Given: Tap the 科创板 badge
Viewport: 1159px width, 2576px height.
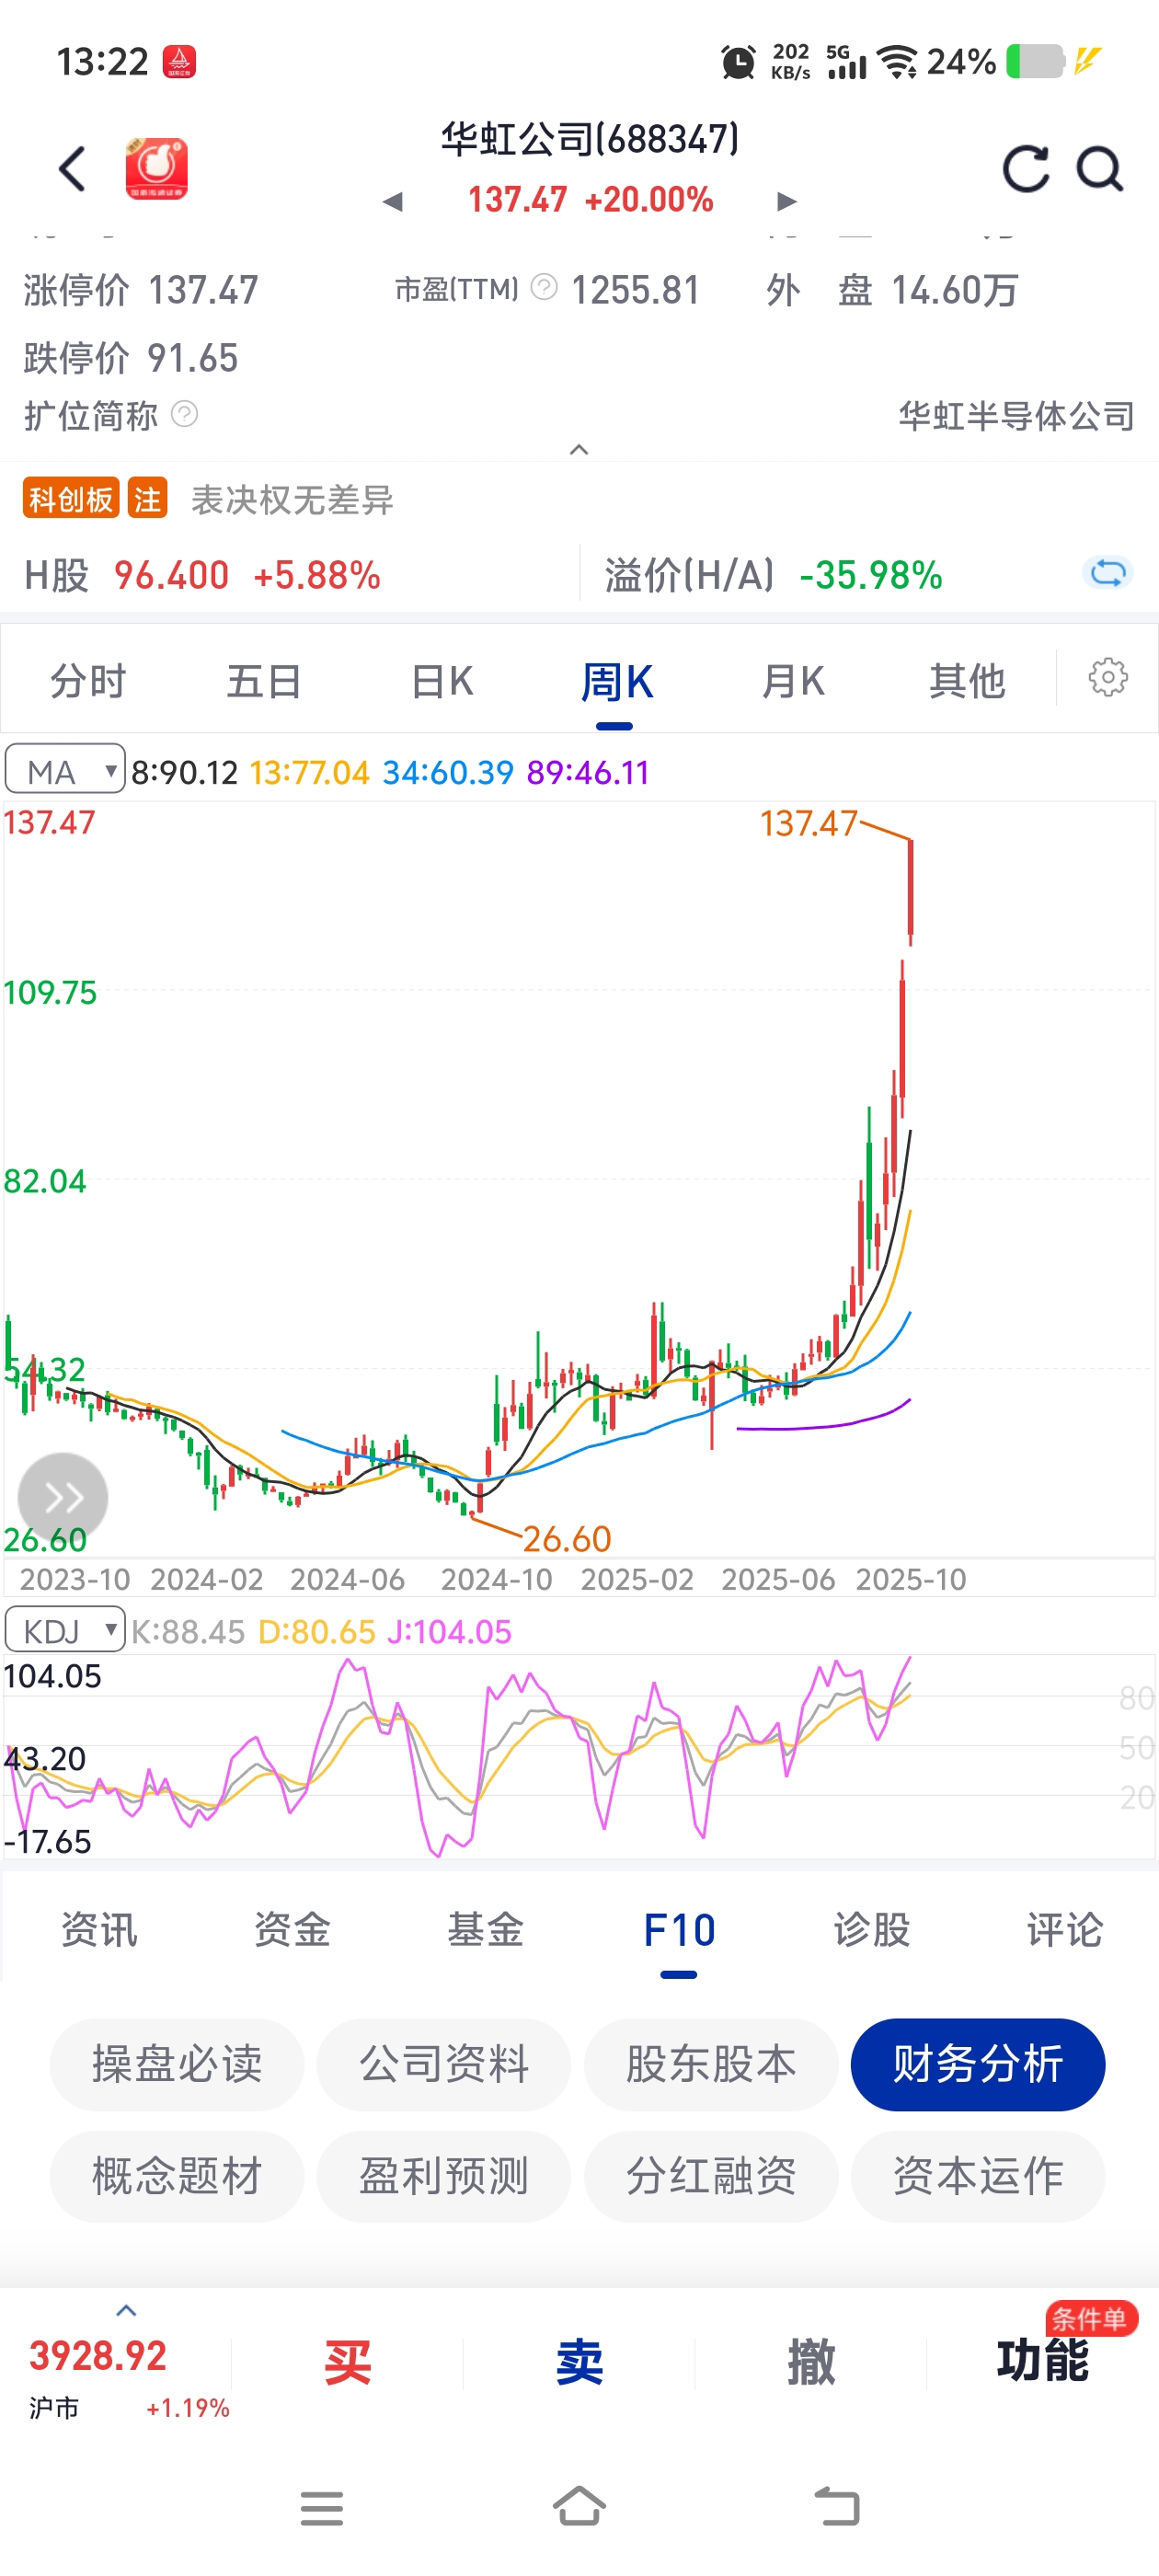Looking at the screenshot, I should 71,499.
